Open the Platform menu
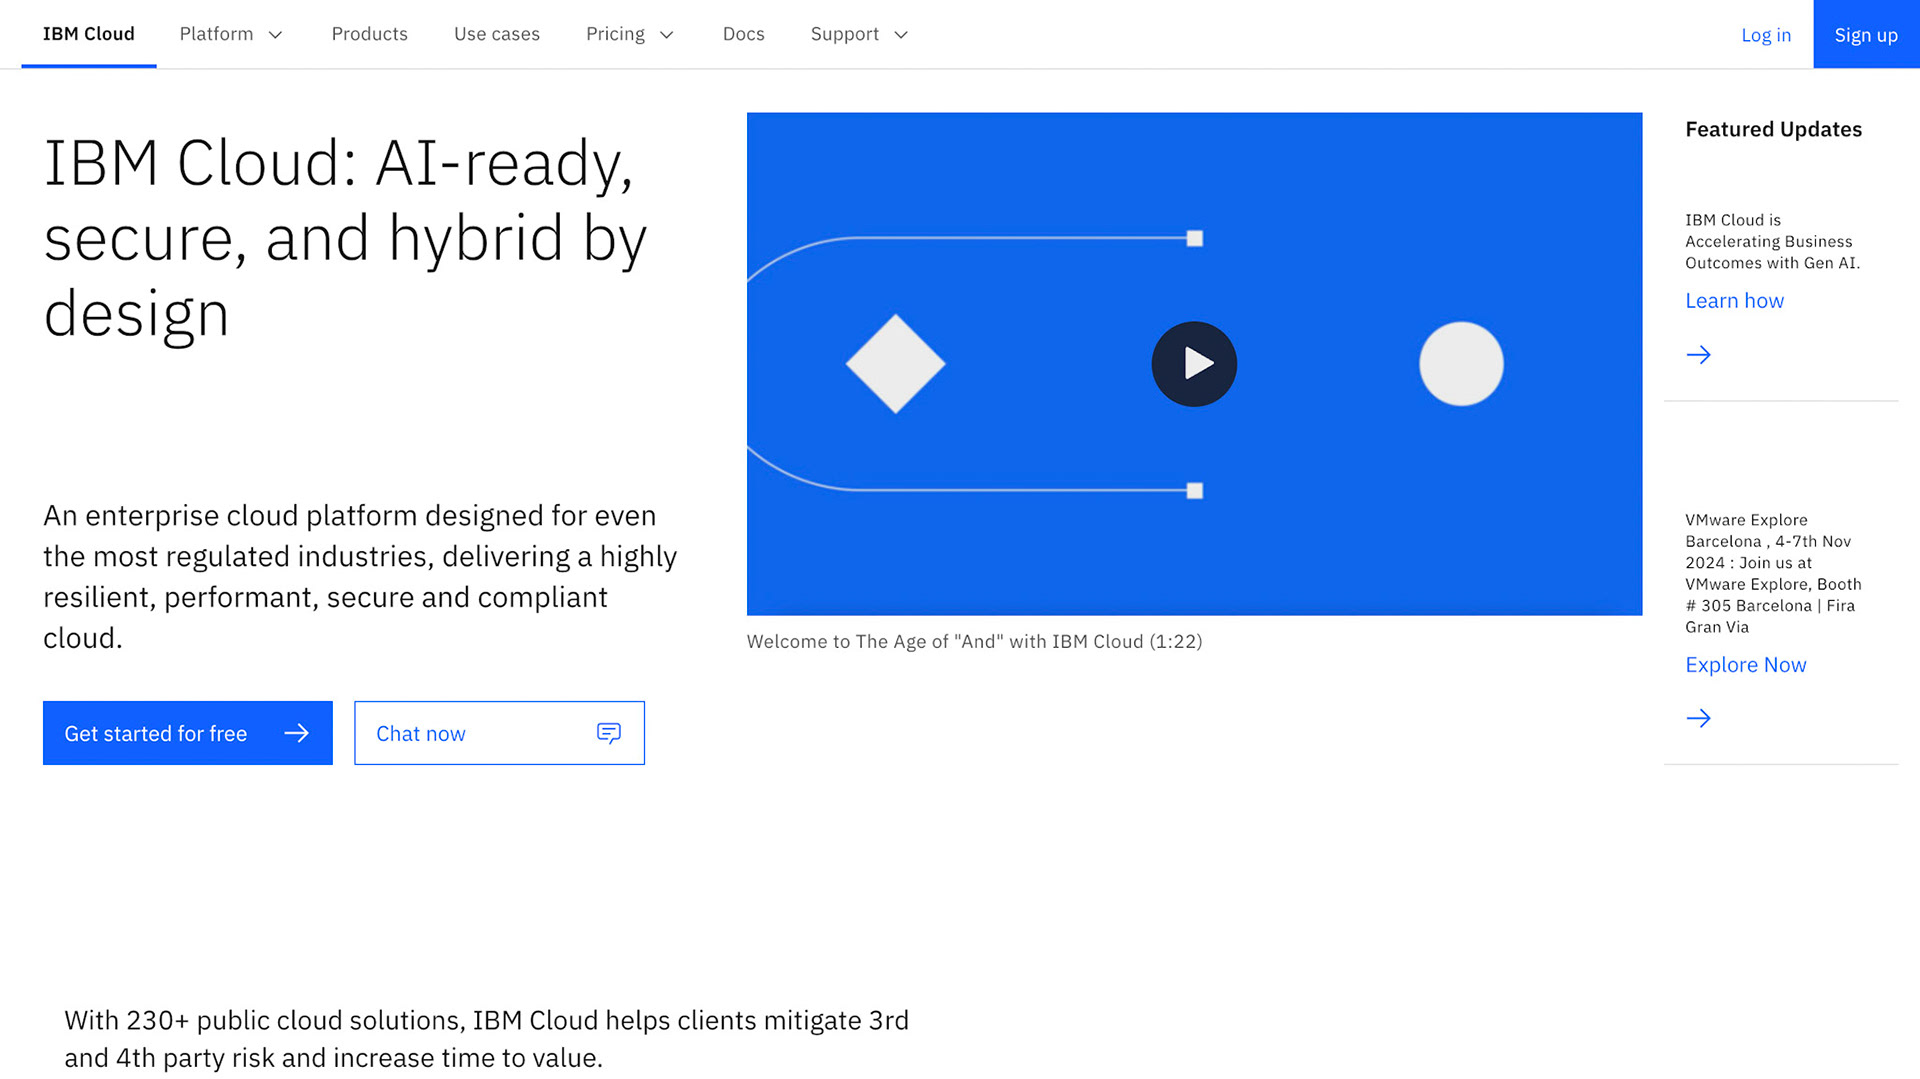This screenshot has height=1079, width=1920. tap(231, 34)
